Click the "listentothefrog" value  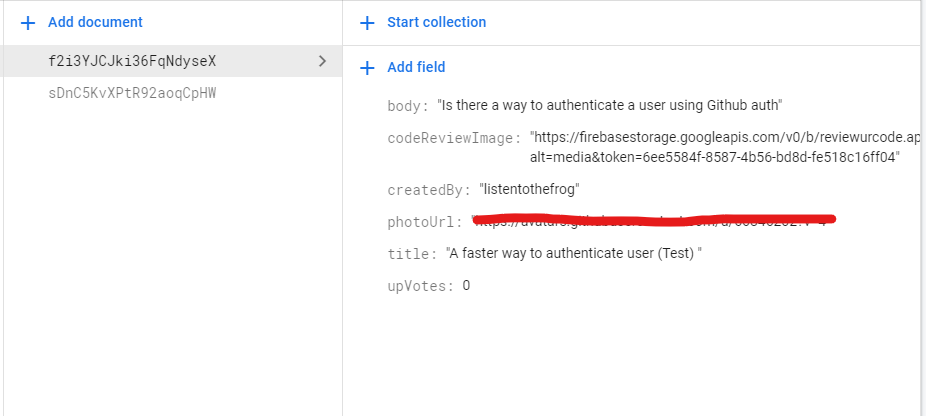pyautogui.click(x=529, y=189)
